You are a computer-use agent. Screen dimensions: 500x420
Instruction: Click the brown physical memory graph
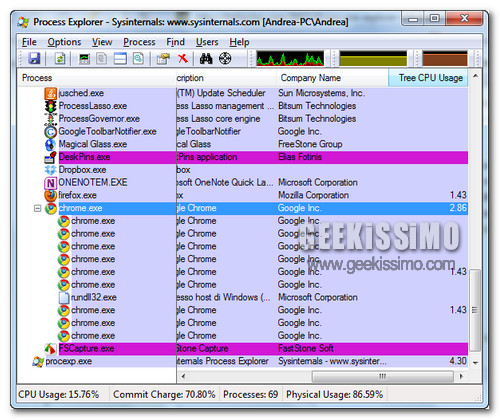tap(445, 59)
